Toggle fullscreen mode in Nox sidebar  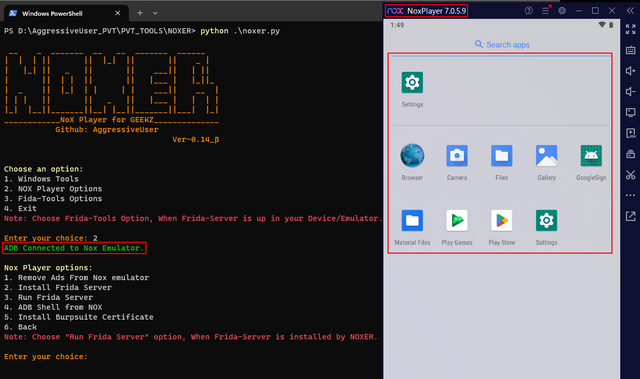[x=631, y=29]
